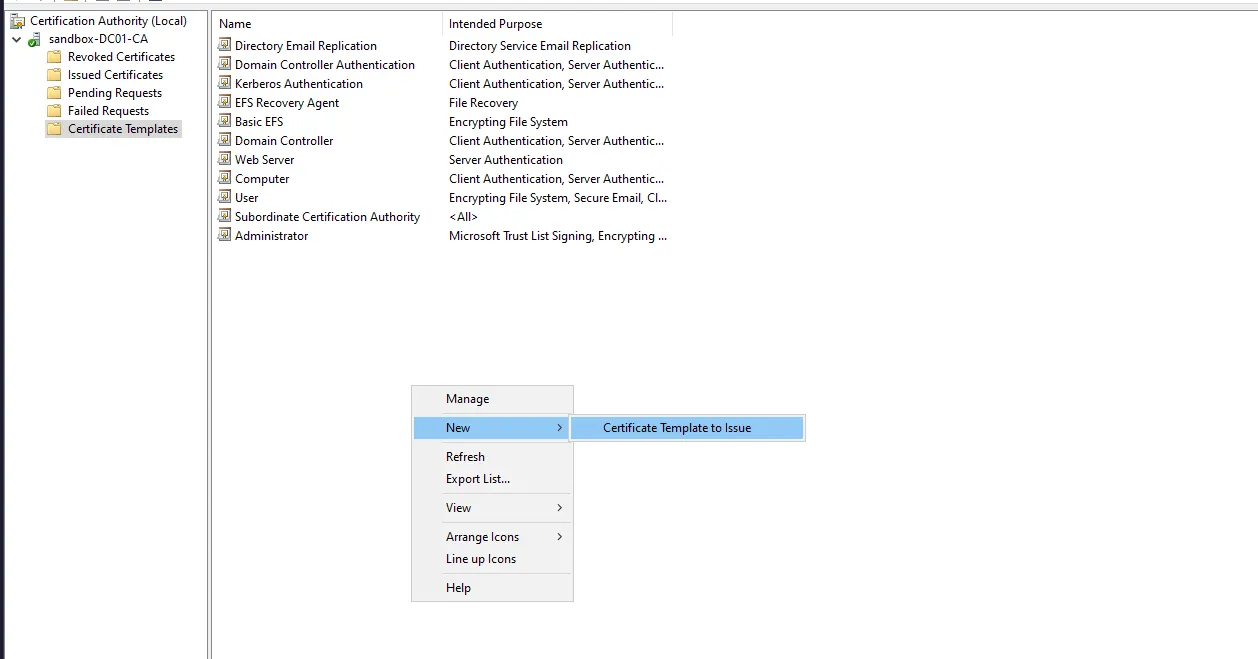Screen dimensions: 1258x659
Task: Select Manage from the context menu
Action: pyautogui.click(x=467, y=399)
